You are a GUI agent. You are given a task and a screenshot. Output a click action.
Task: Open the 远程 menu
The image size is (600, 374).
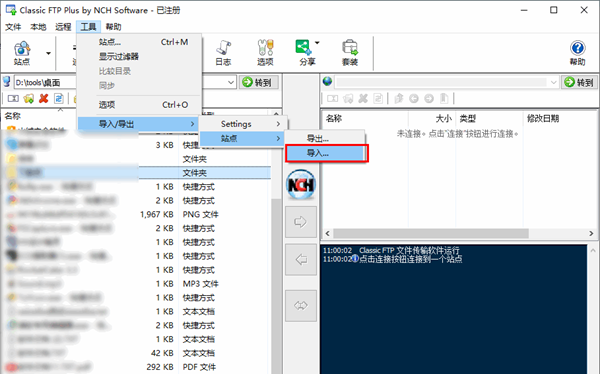(x=63, y=27)
